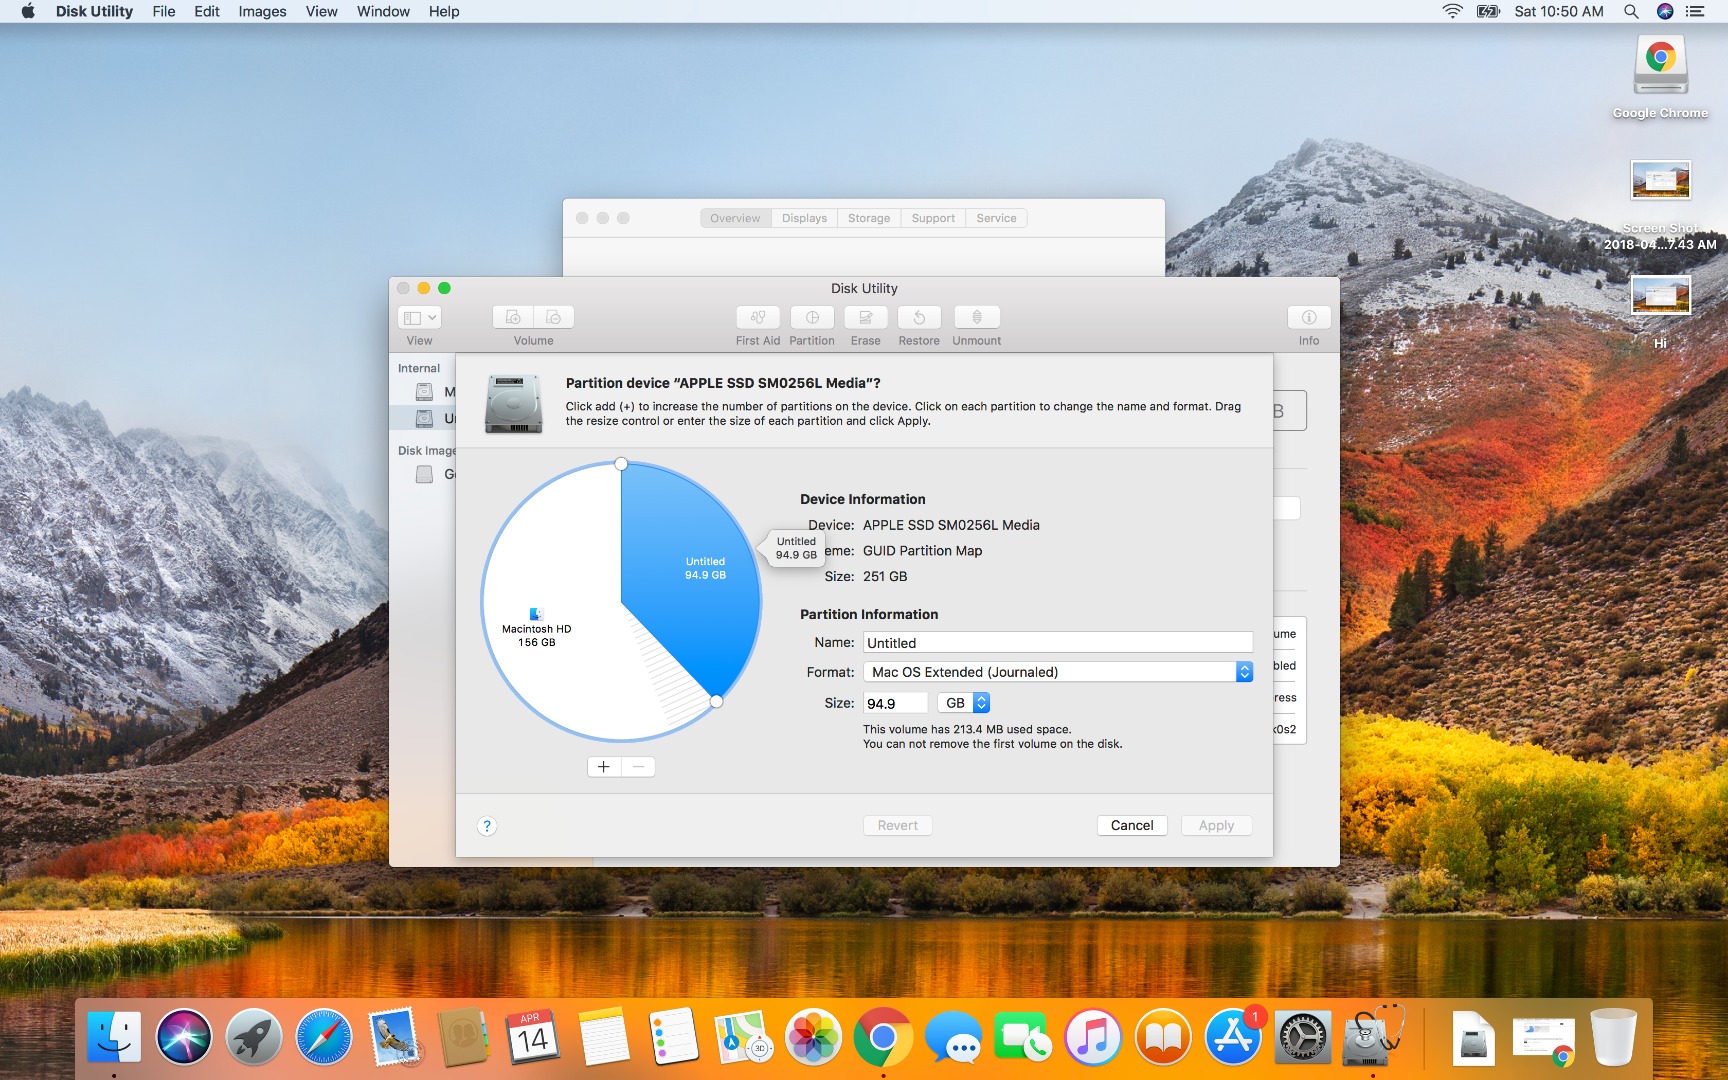Click the partition Name text field
1728x1080 pixels.
tap(1058, 643)
